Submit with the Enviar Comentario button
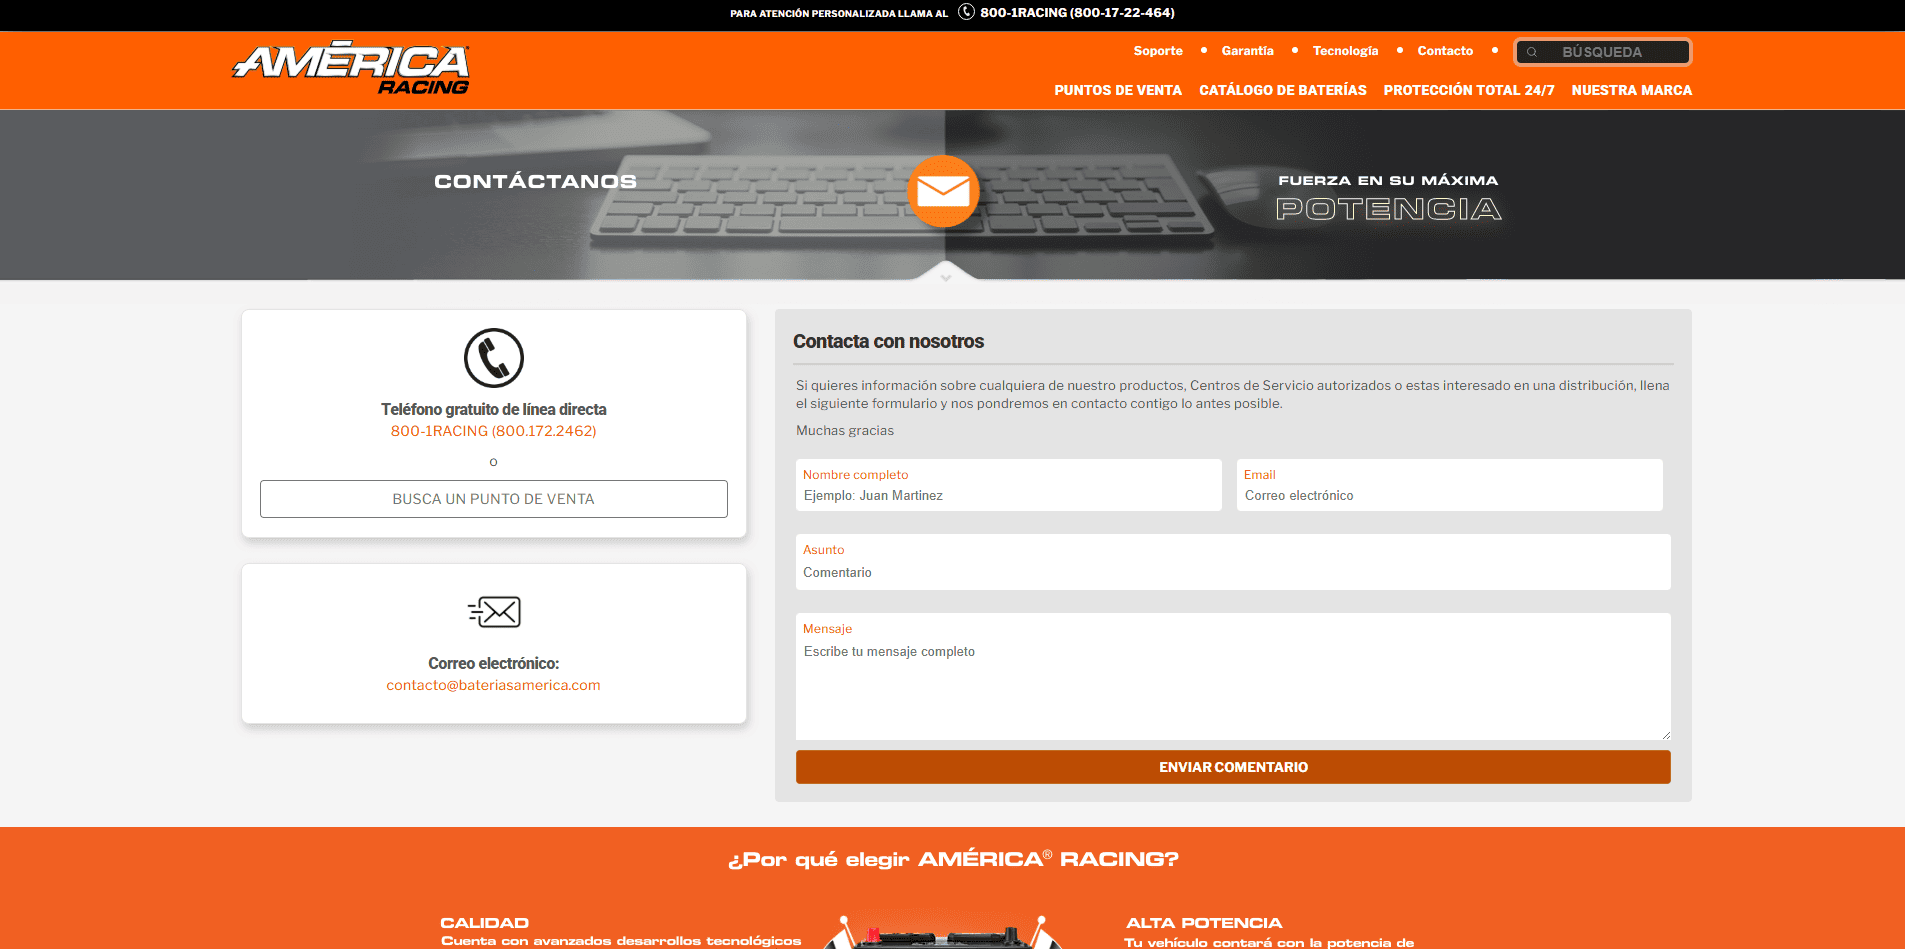Screen dimensions: 1905x949 tap(1233, 767)
